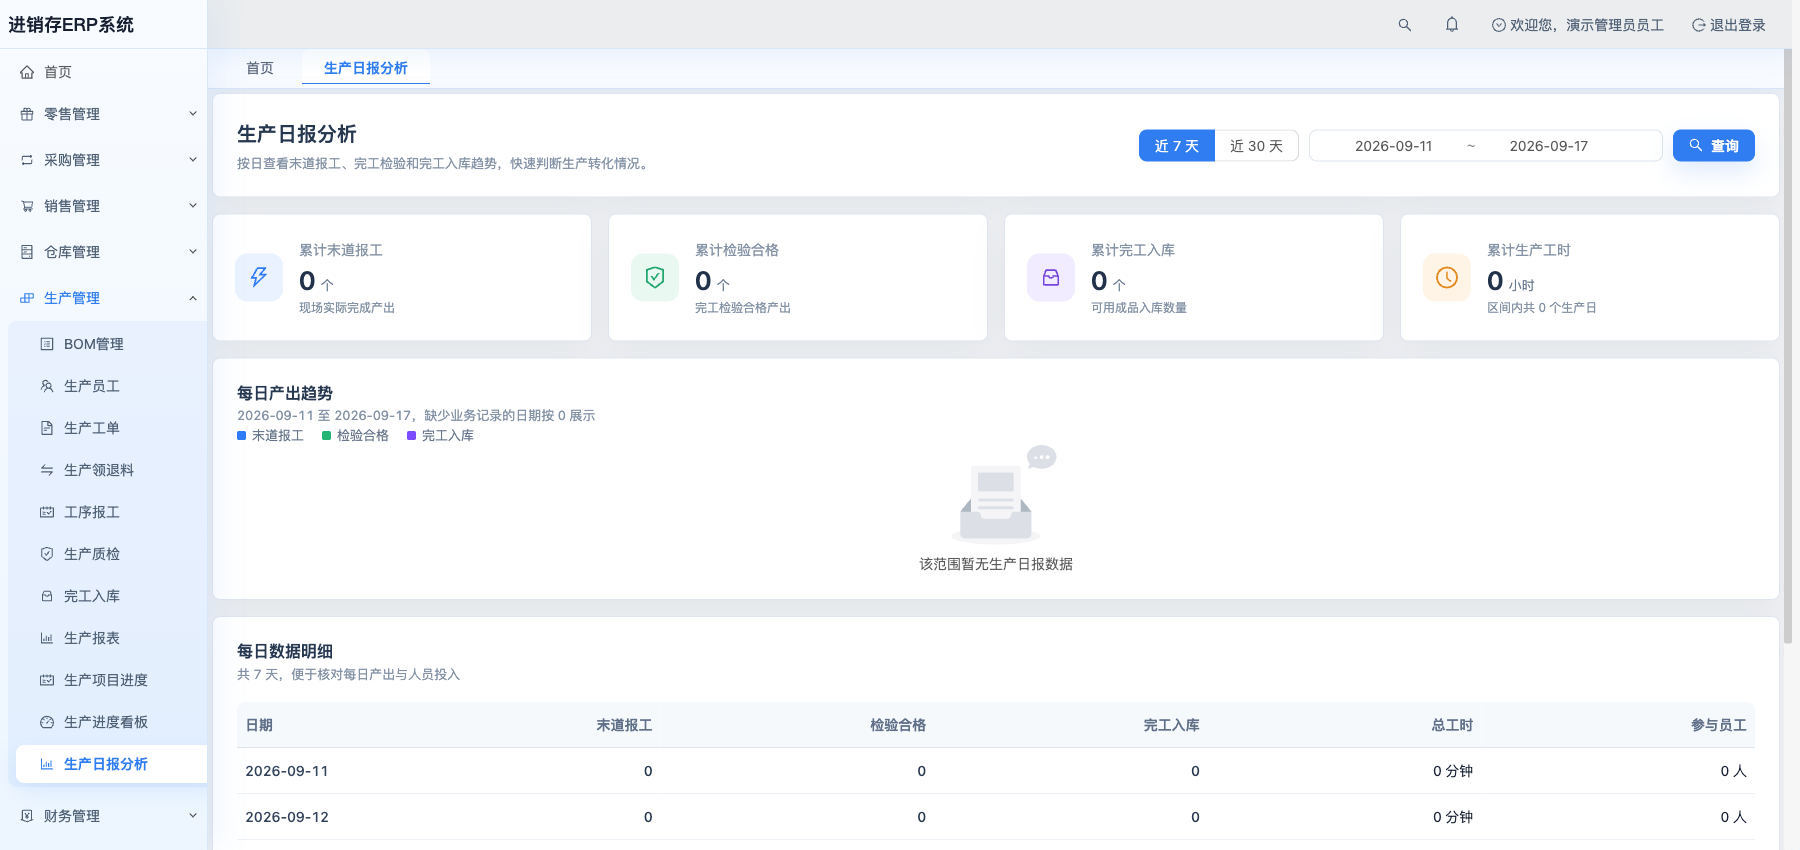Switch to the 首页 tab

(x=260, y=68)
